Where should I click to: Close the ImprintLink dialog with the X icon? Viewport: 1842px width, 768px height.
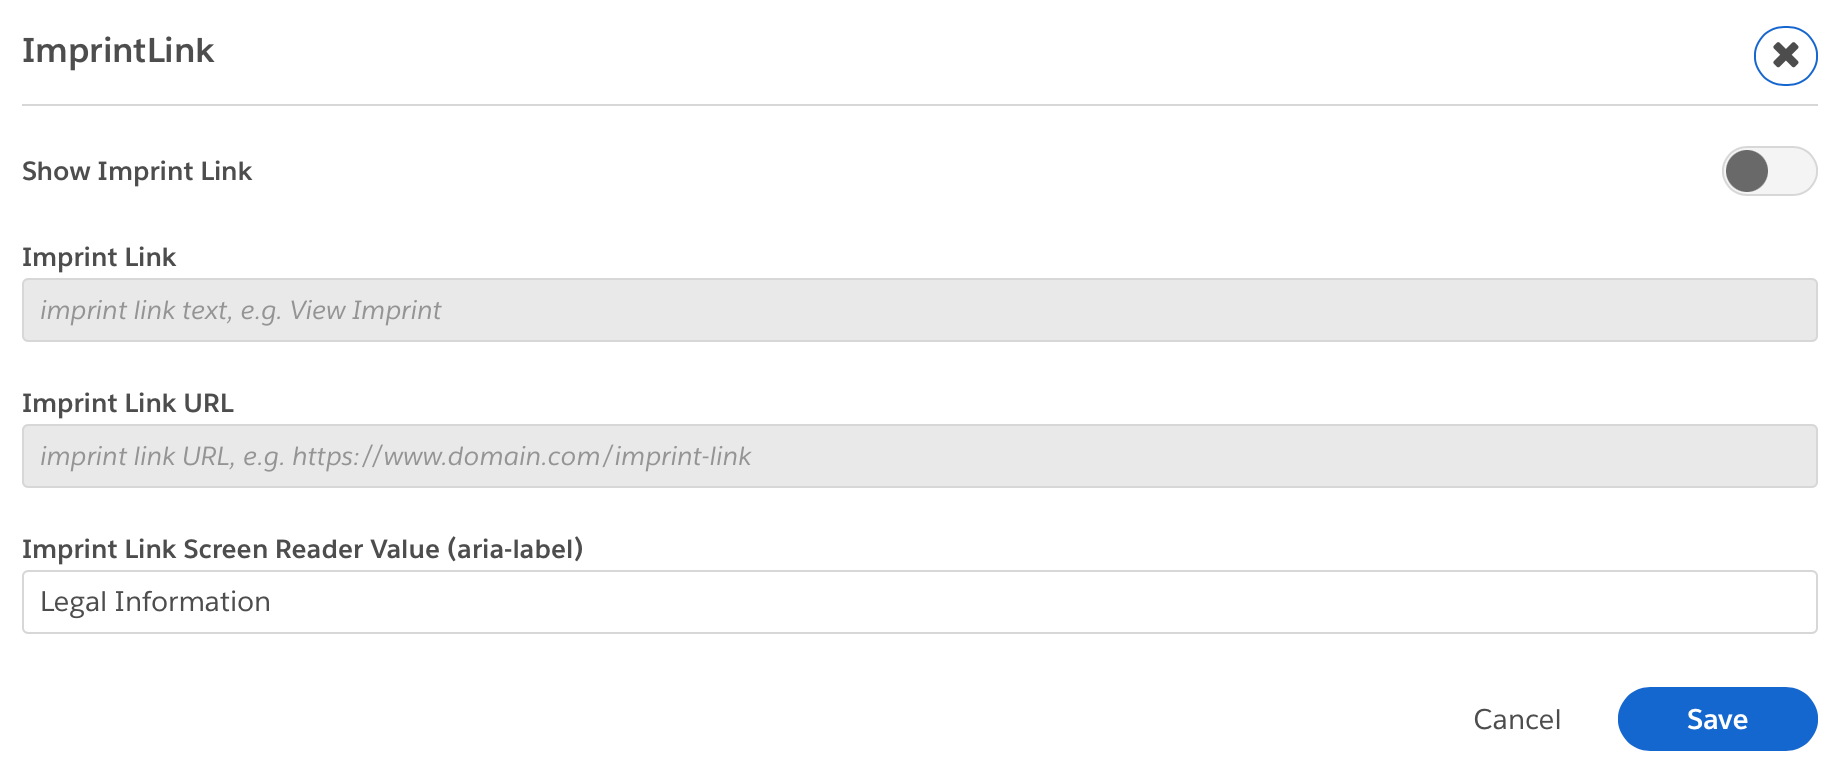[1785, 55]
